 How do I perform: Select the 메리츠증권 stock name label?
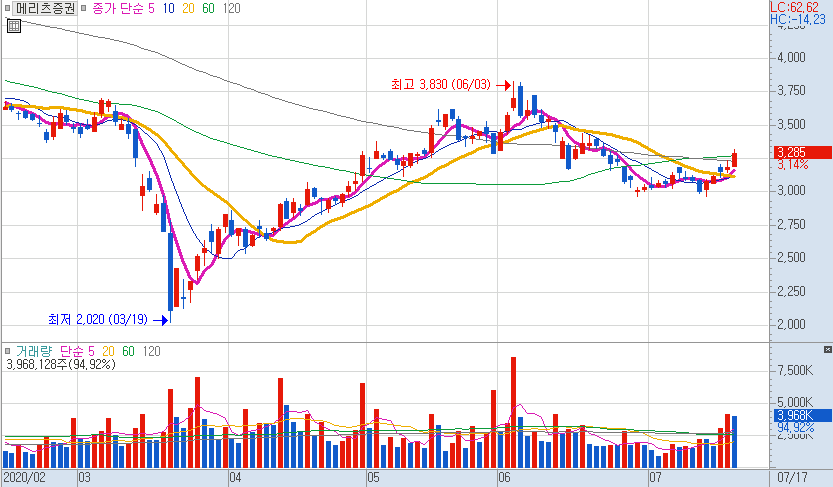click(45, 8)
